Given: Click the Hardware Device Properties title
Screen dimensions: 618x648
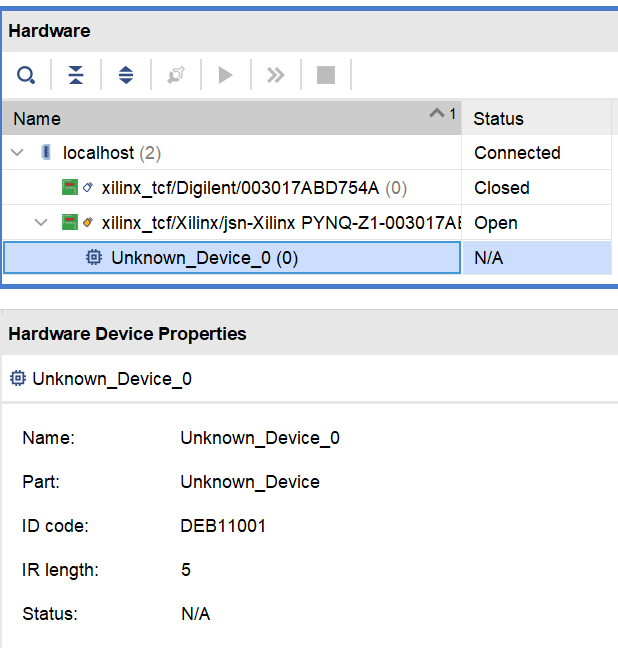Looking at the screenshot, I should tap(127, 334).
